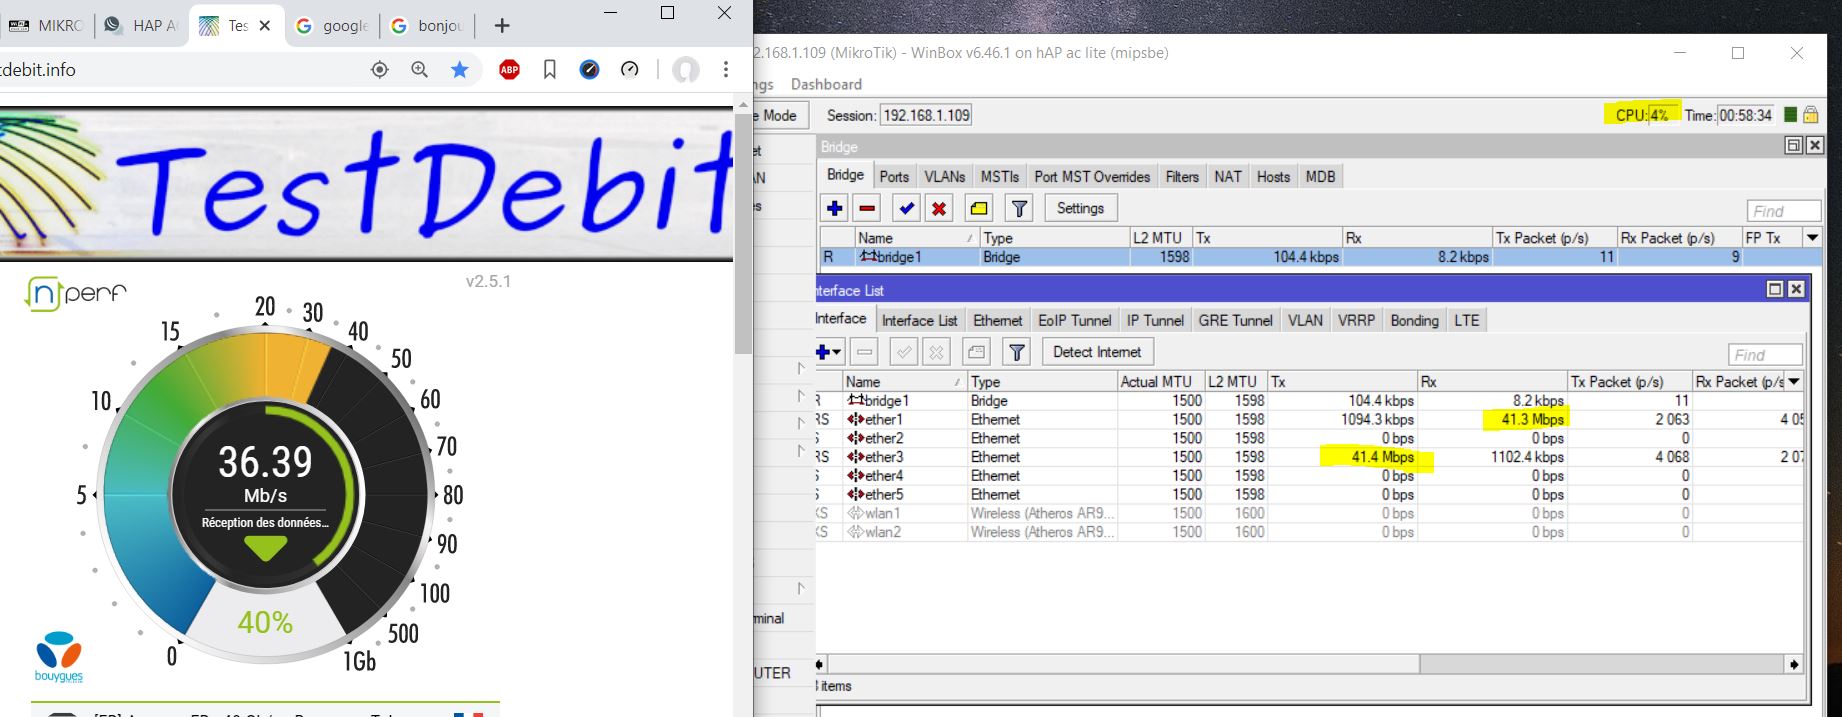The image size is (1842, 717).
Task: Switch to the Ports tab
Action: click(894, 177)
